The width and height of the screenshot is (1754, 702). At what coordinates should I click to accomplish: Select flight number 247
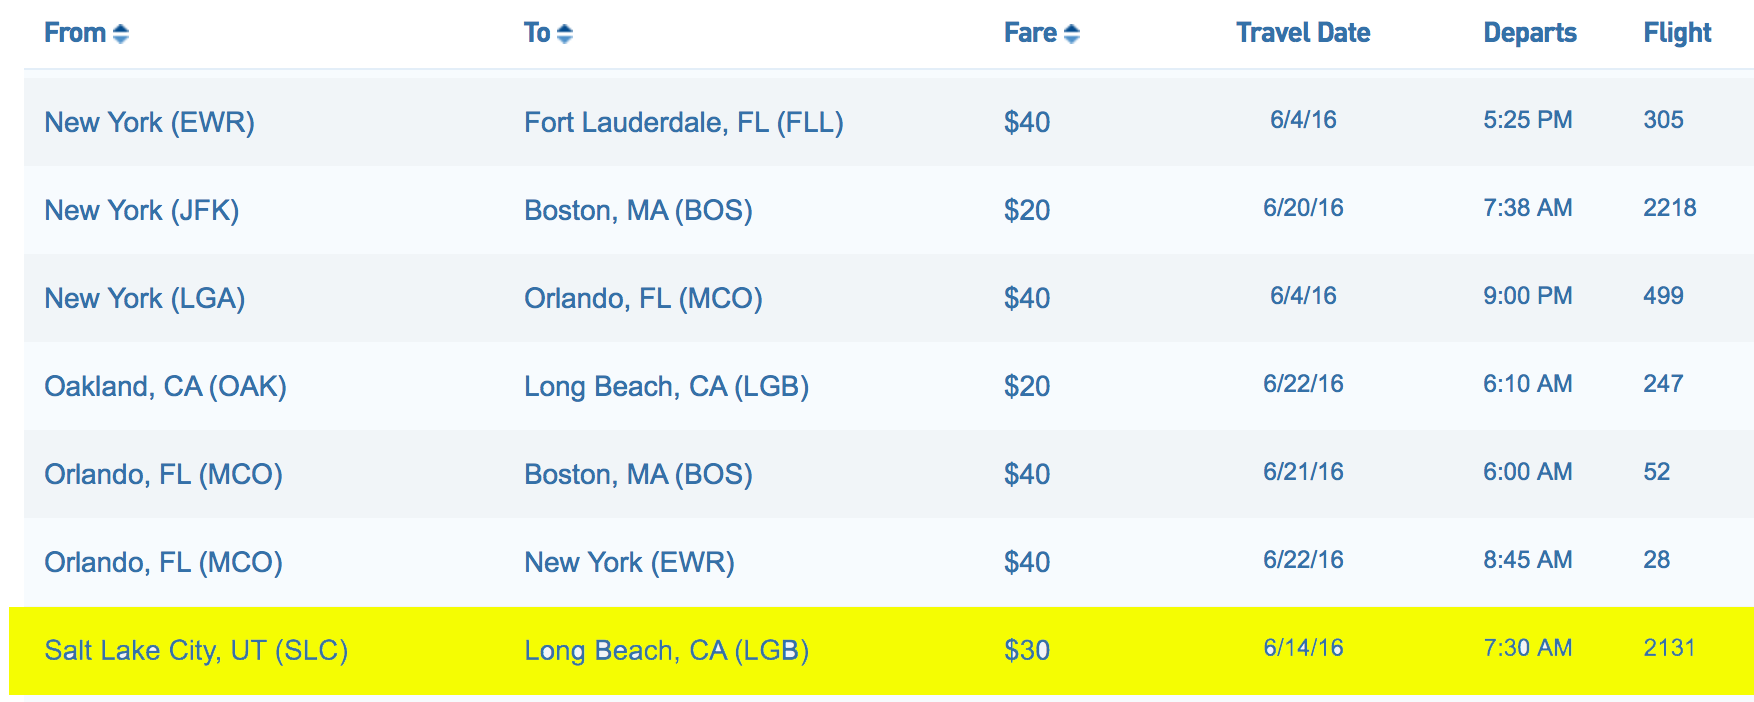click(x=1663, y=384)
